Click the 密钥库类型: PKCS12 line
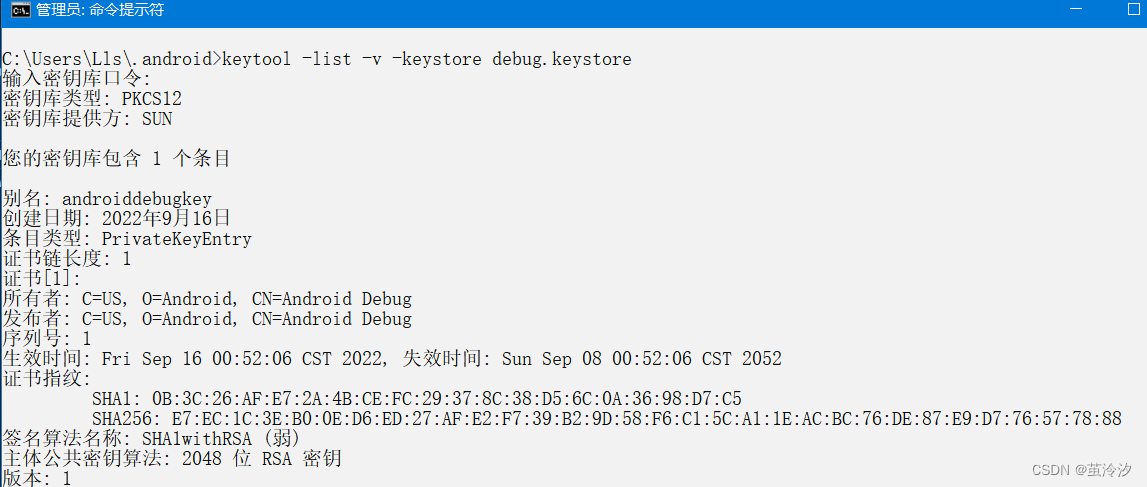1147x487 pixels. (x=92, y=99)
